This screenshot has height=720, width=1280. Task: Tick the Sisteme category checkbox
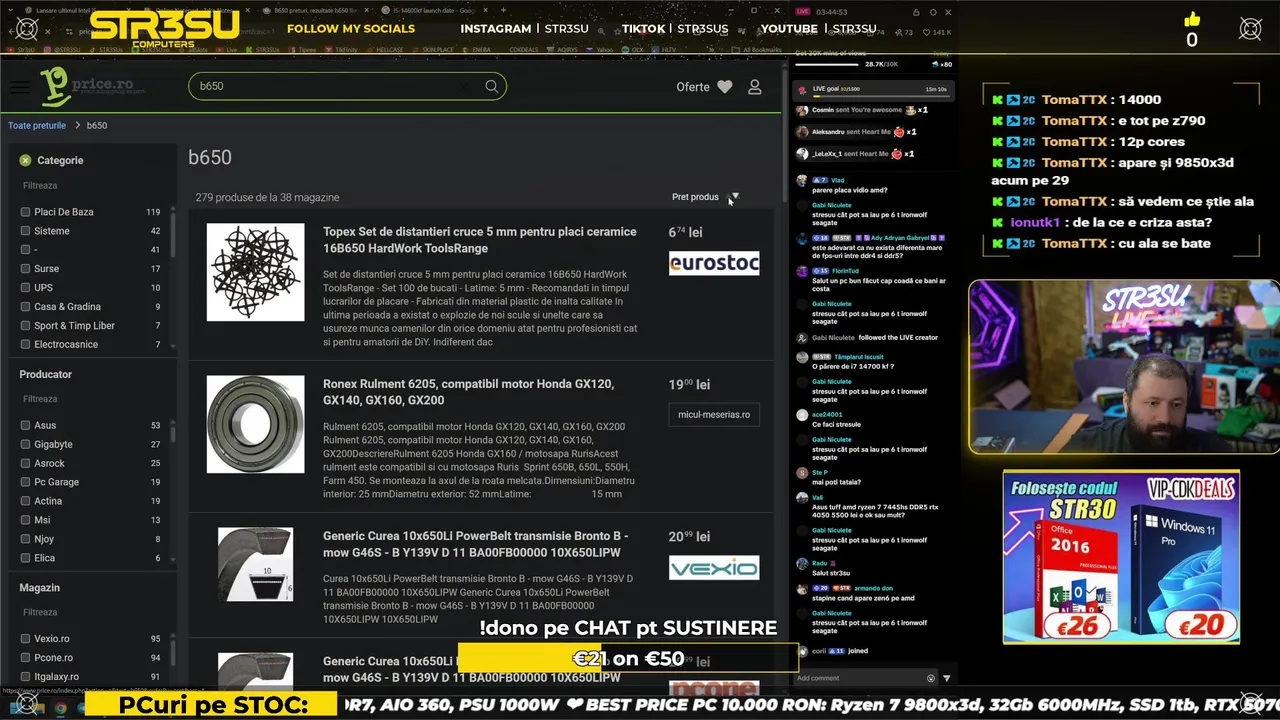coord(25,231)
